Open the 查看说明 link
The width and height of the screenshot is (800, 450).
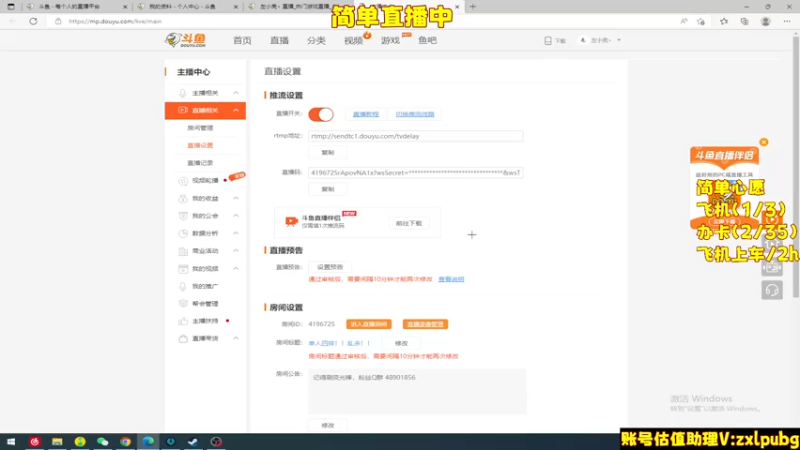tap(451, 280)
